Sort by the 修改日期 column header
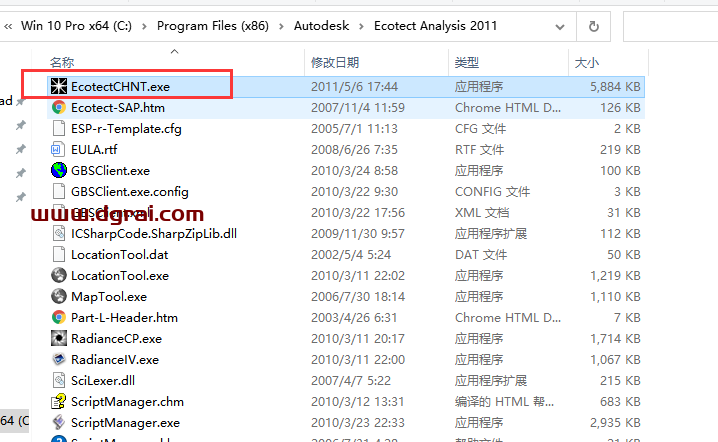This screenshot has width=718, height=442. 335,62
